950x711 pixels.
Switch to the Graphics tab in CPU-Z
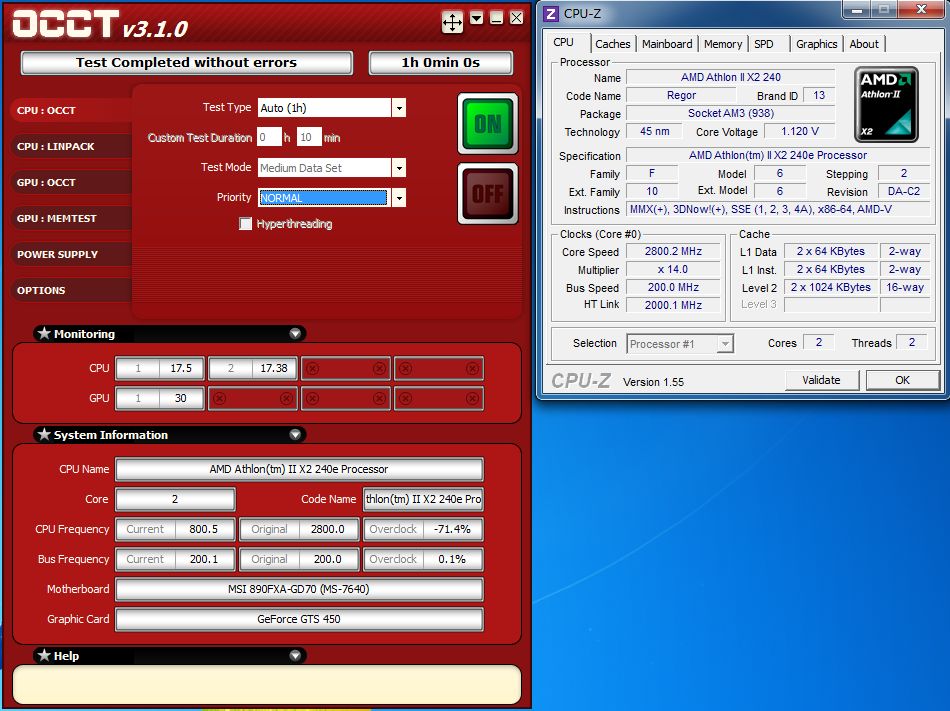click(x=816, y=44)
